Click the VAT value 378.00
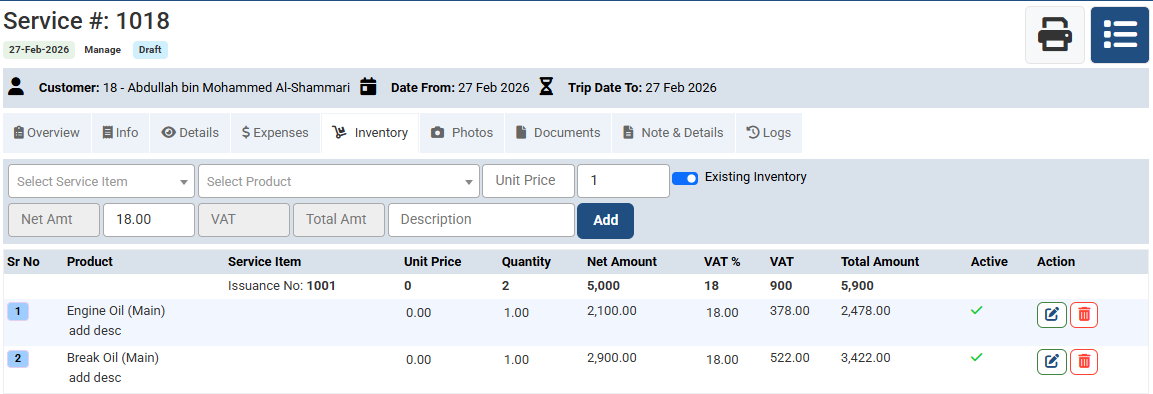Viewport: 1153px width, 394px height. [x=790, y=311]
